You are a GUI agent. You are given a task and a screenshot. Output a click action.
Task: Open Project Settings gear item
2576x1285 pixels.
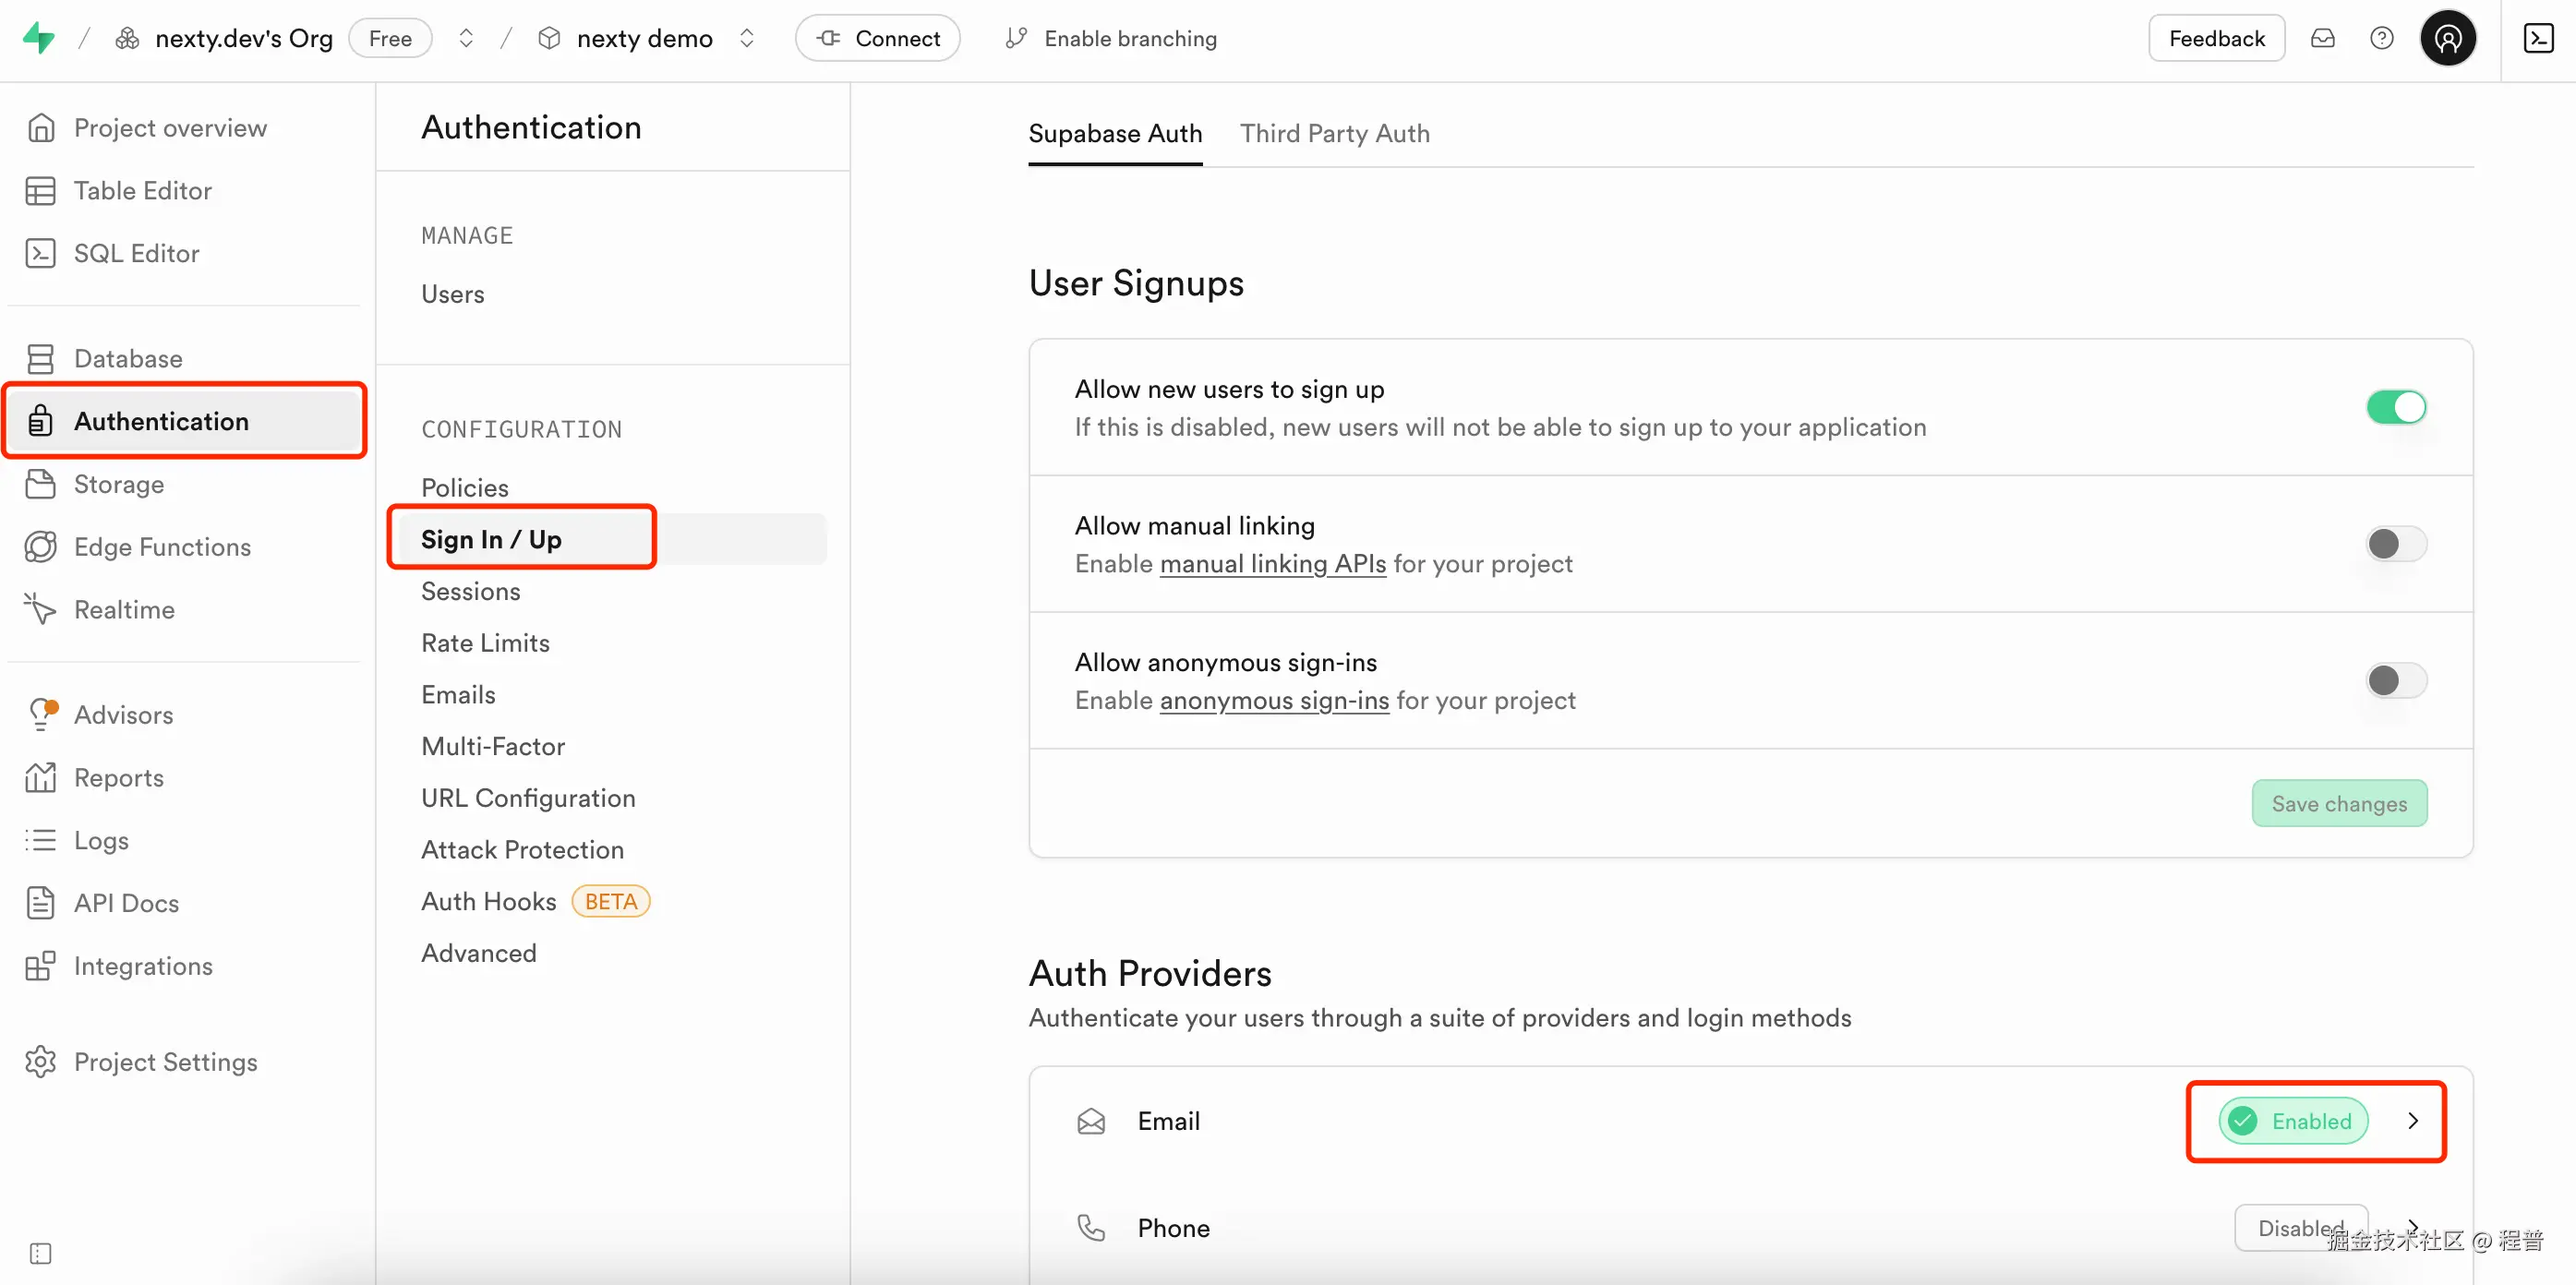[x=165, y=1061]
